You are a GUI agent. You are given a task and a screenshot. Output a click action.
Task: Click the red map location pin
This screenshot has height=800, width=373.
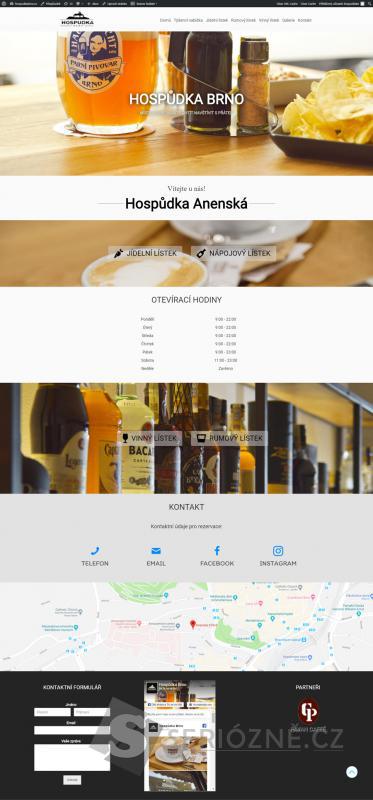click(193, 624)
